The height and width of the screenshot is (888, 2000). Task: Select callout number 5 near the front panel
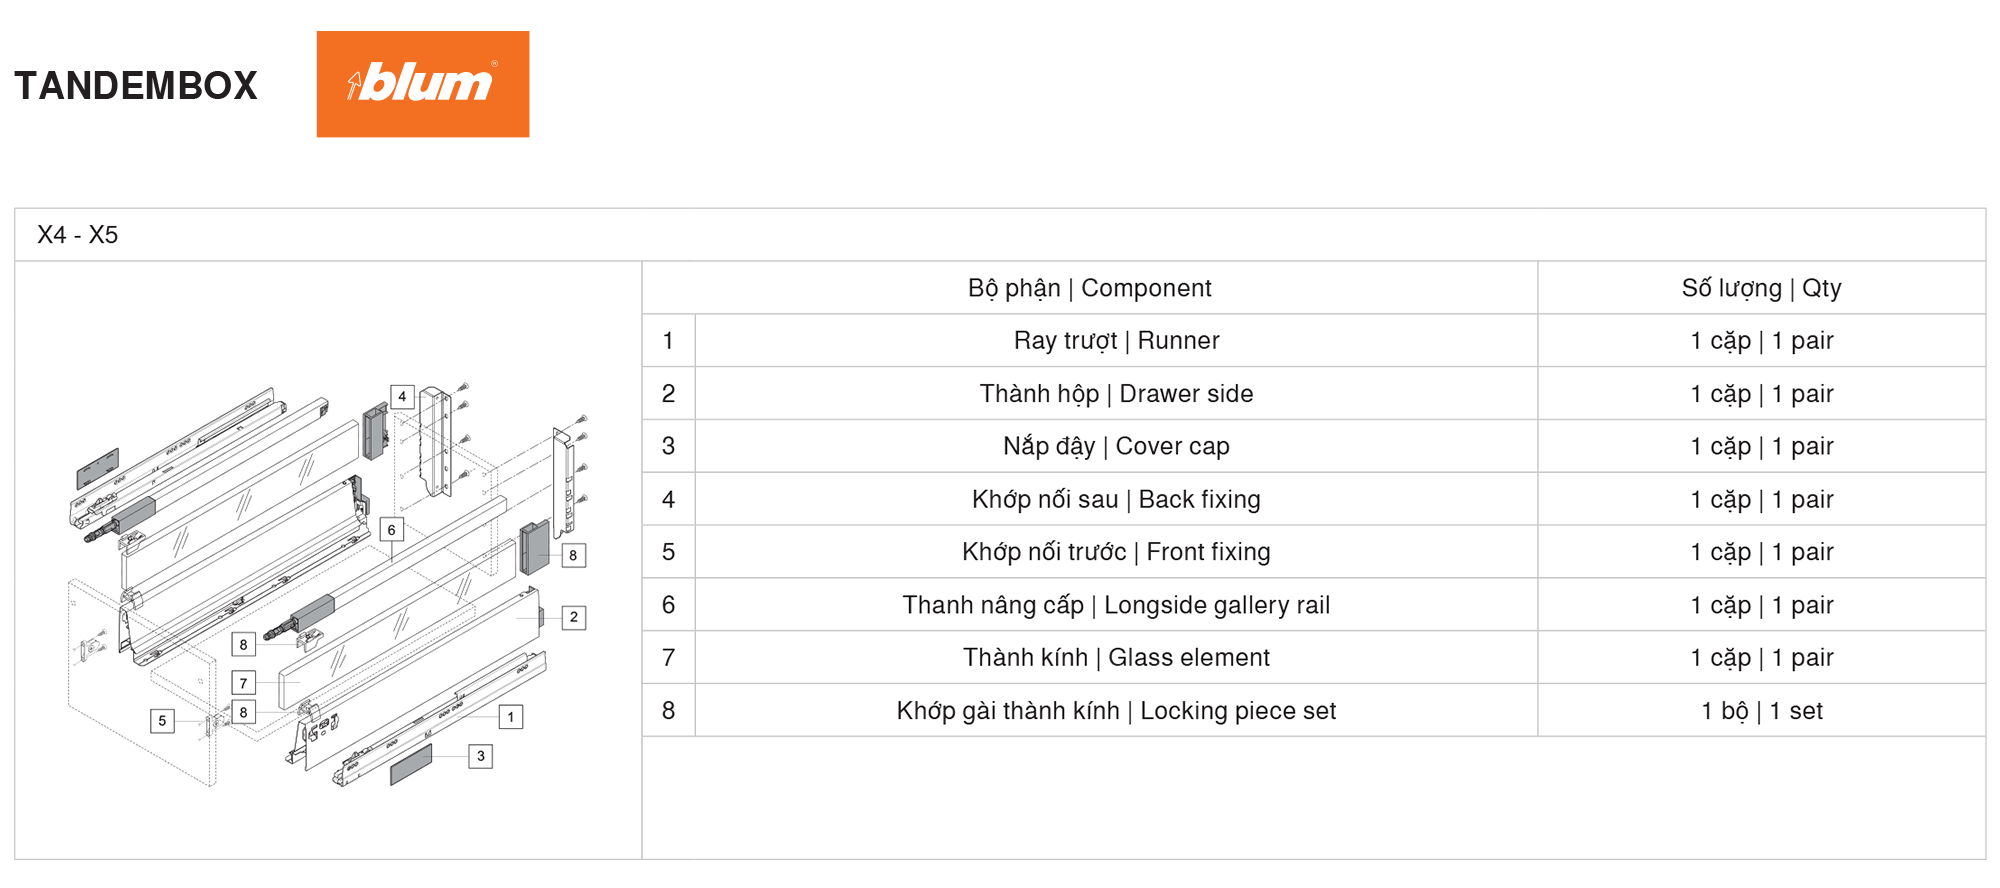pyautogui.click(x=162, y=721)
